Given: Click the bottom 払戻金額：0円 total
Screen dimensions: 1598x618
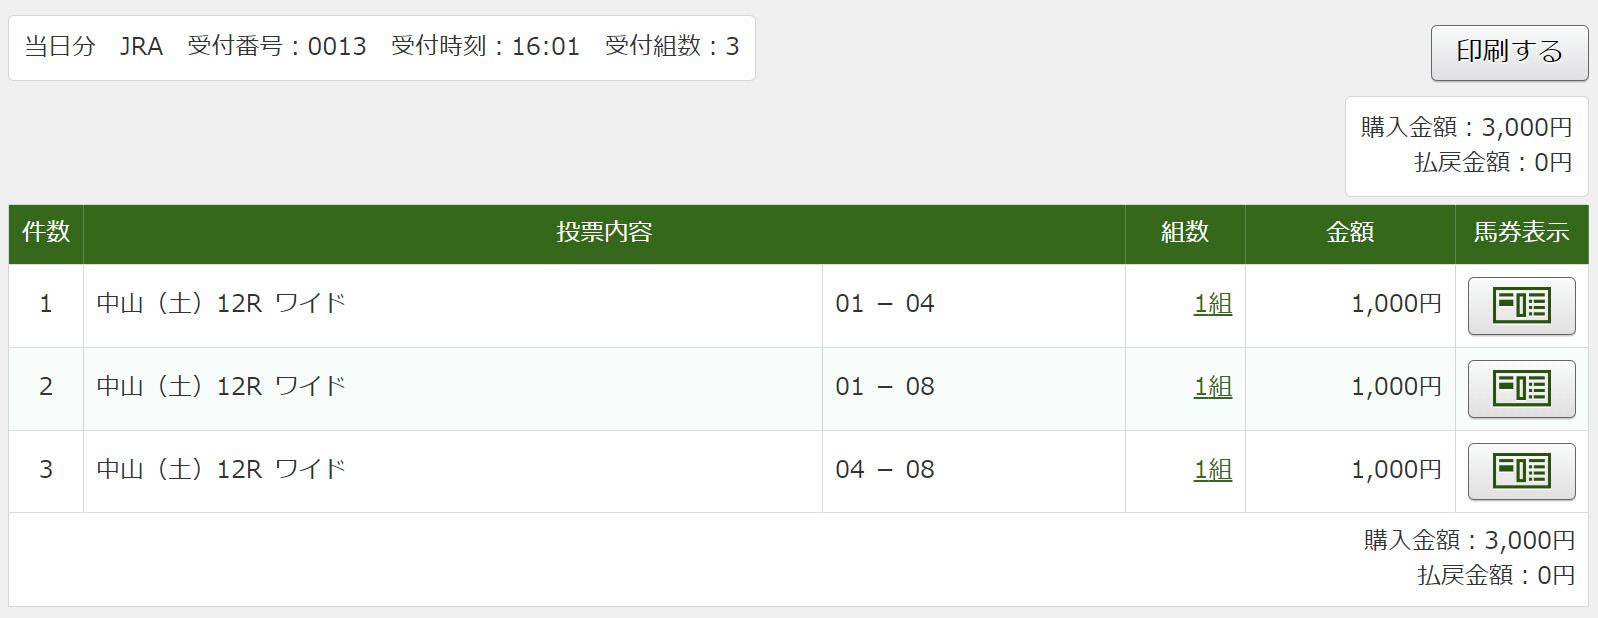Looking at the screenshot, I should tap(1495, 576).
